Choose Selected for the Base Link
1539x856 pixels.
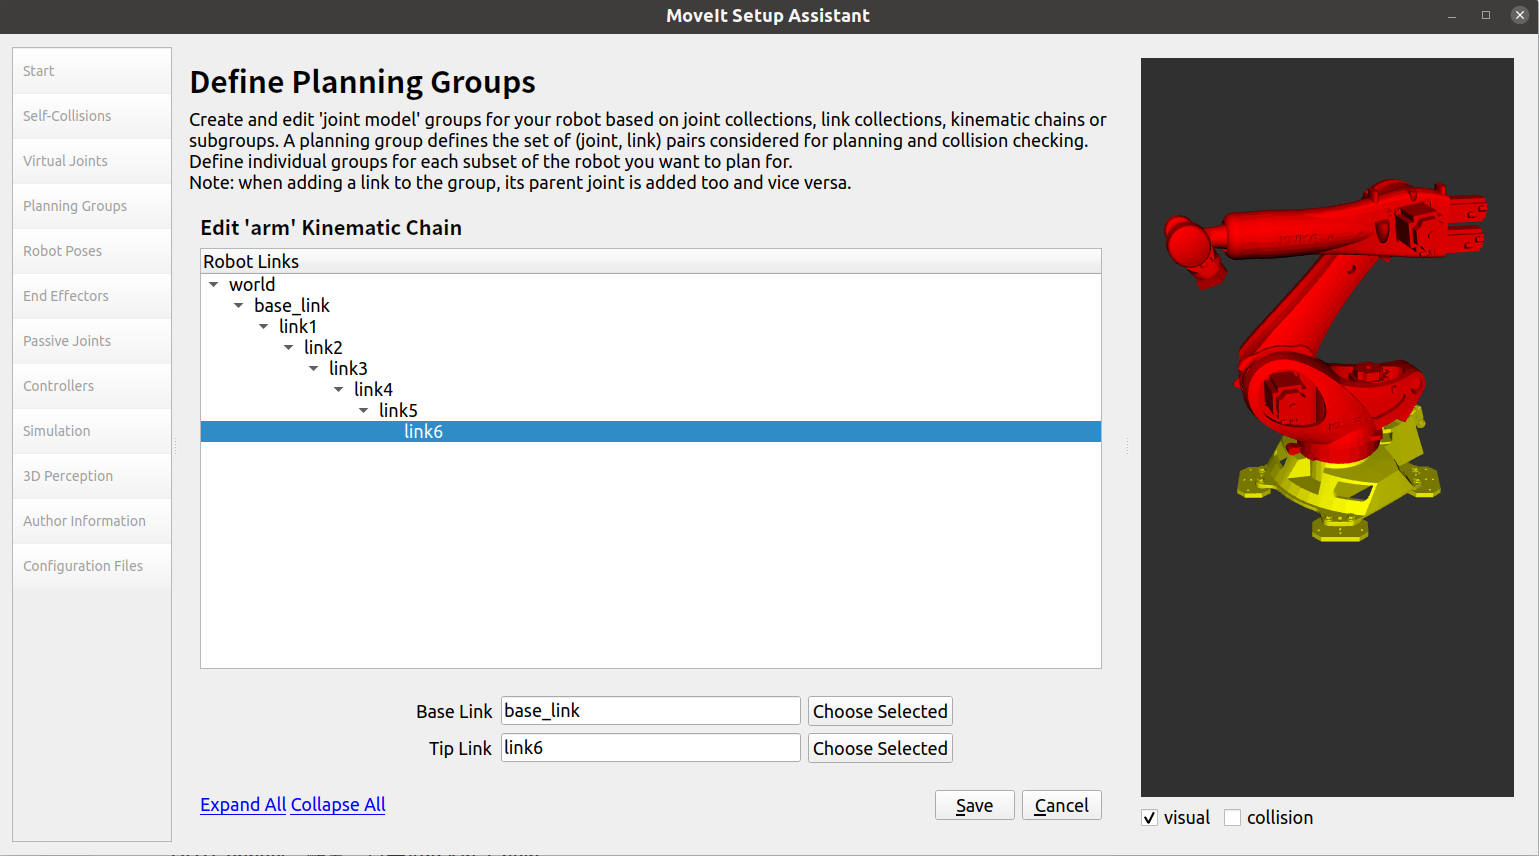click(x=880, y=711)
